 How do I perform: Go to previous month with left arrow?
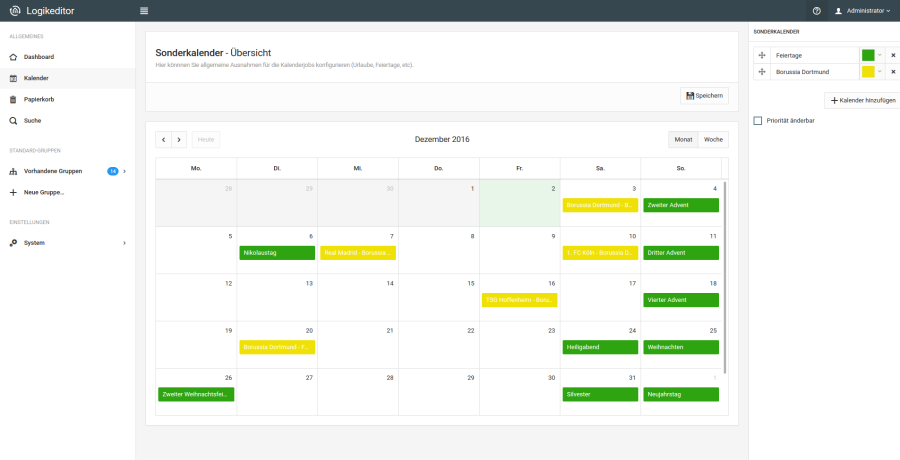(164, 140)
